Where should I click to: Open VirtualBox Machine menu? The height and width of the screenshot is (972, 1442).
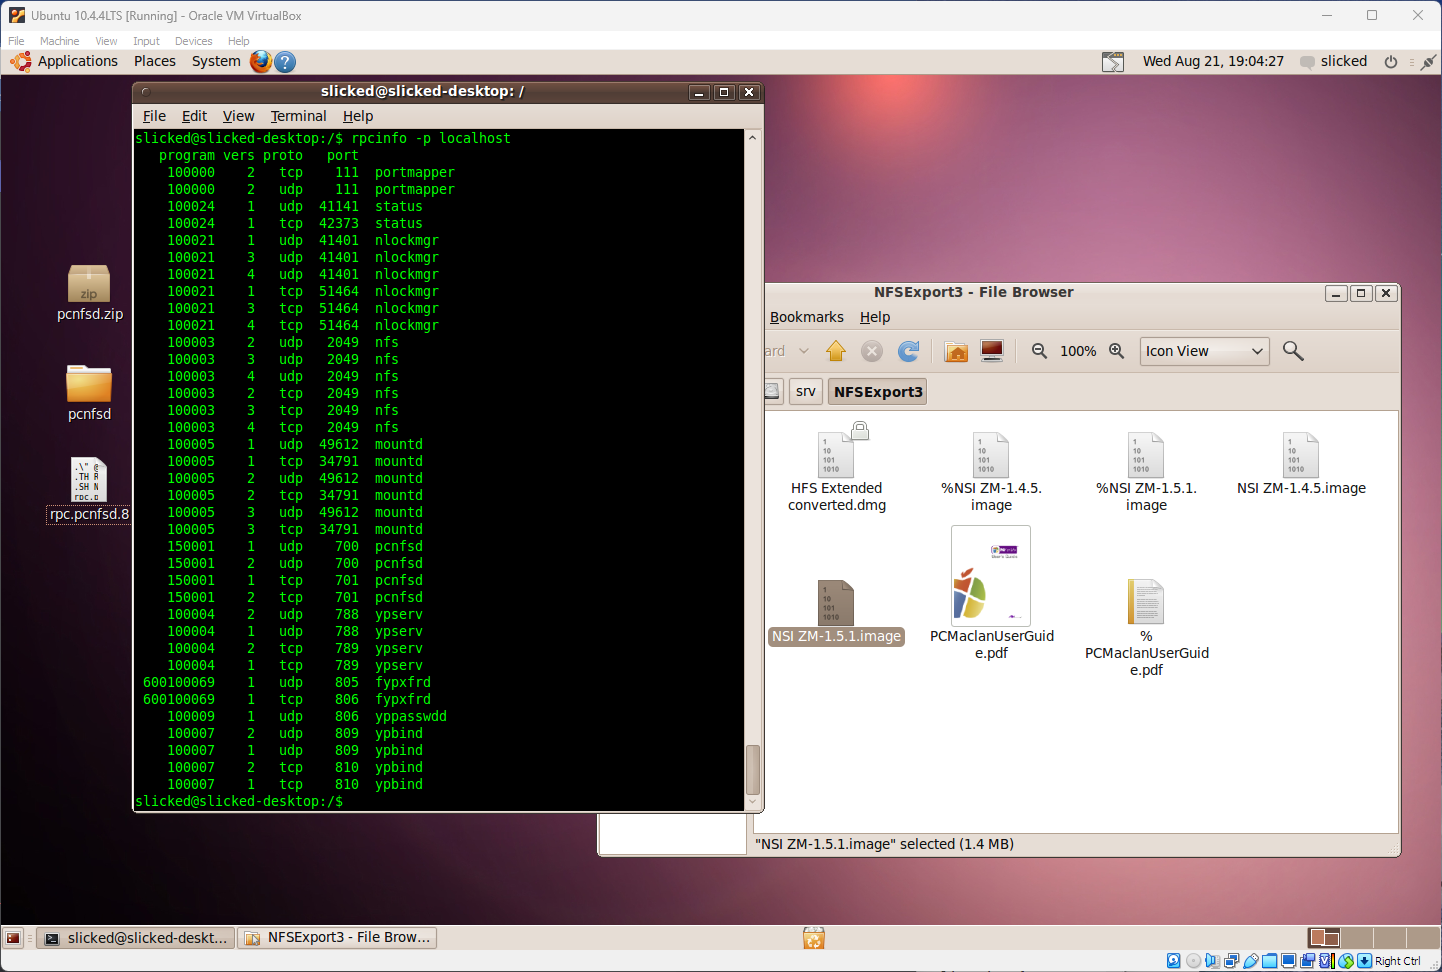pos(59,41)
